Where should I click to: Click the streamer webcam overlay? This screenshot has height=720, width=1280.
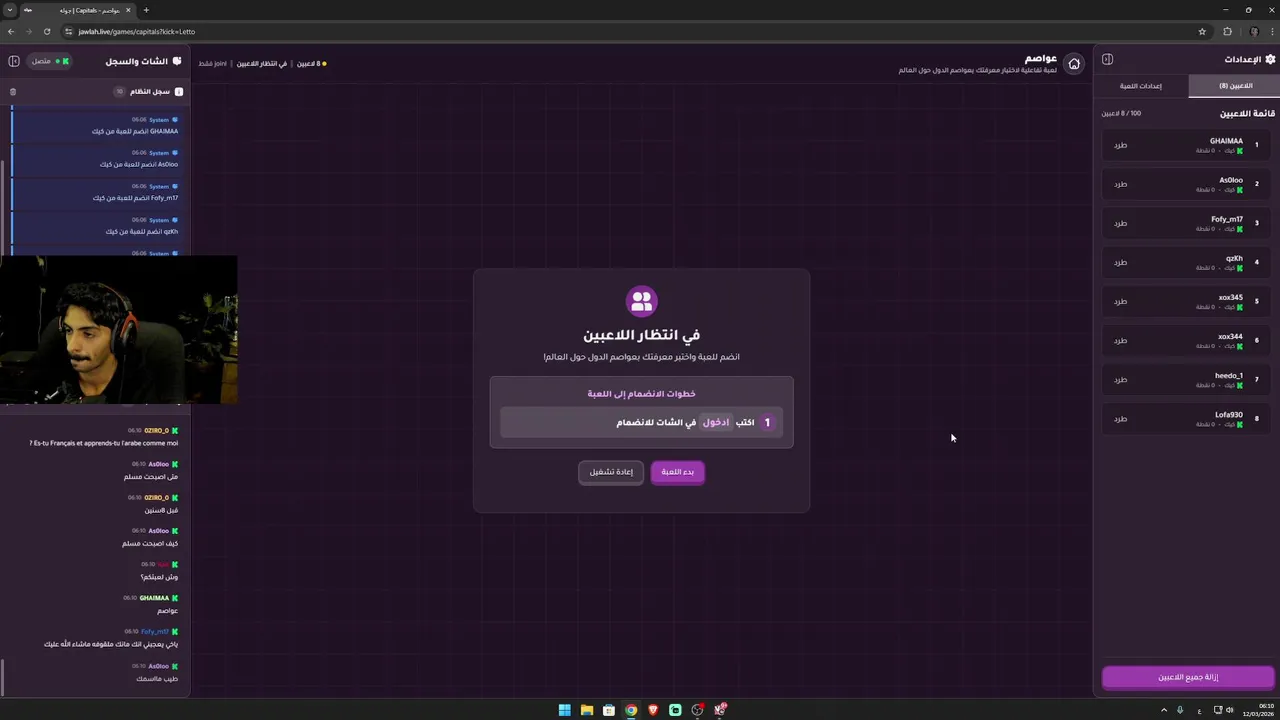[x=119, y=330]
